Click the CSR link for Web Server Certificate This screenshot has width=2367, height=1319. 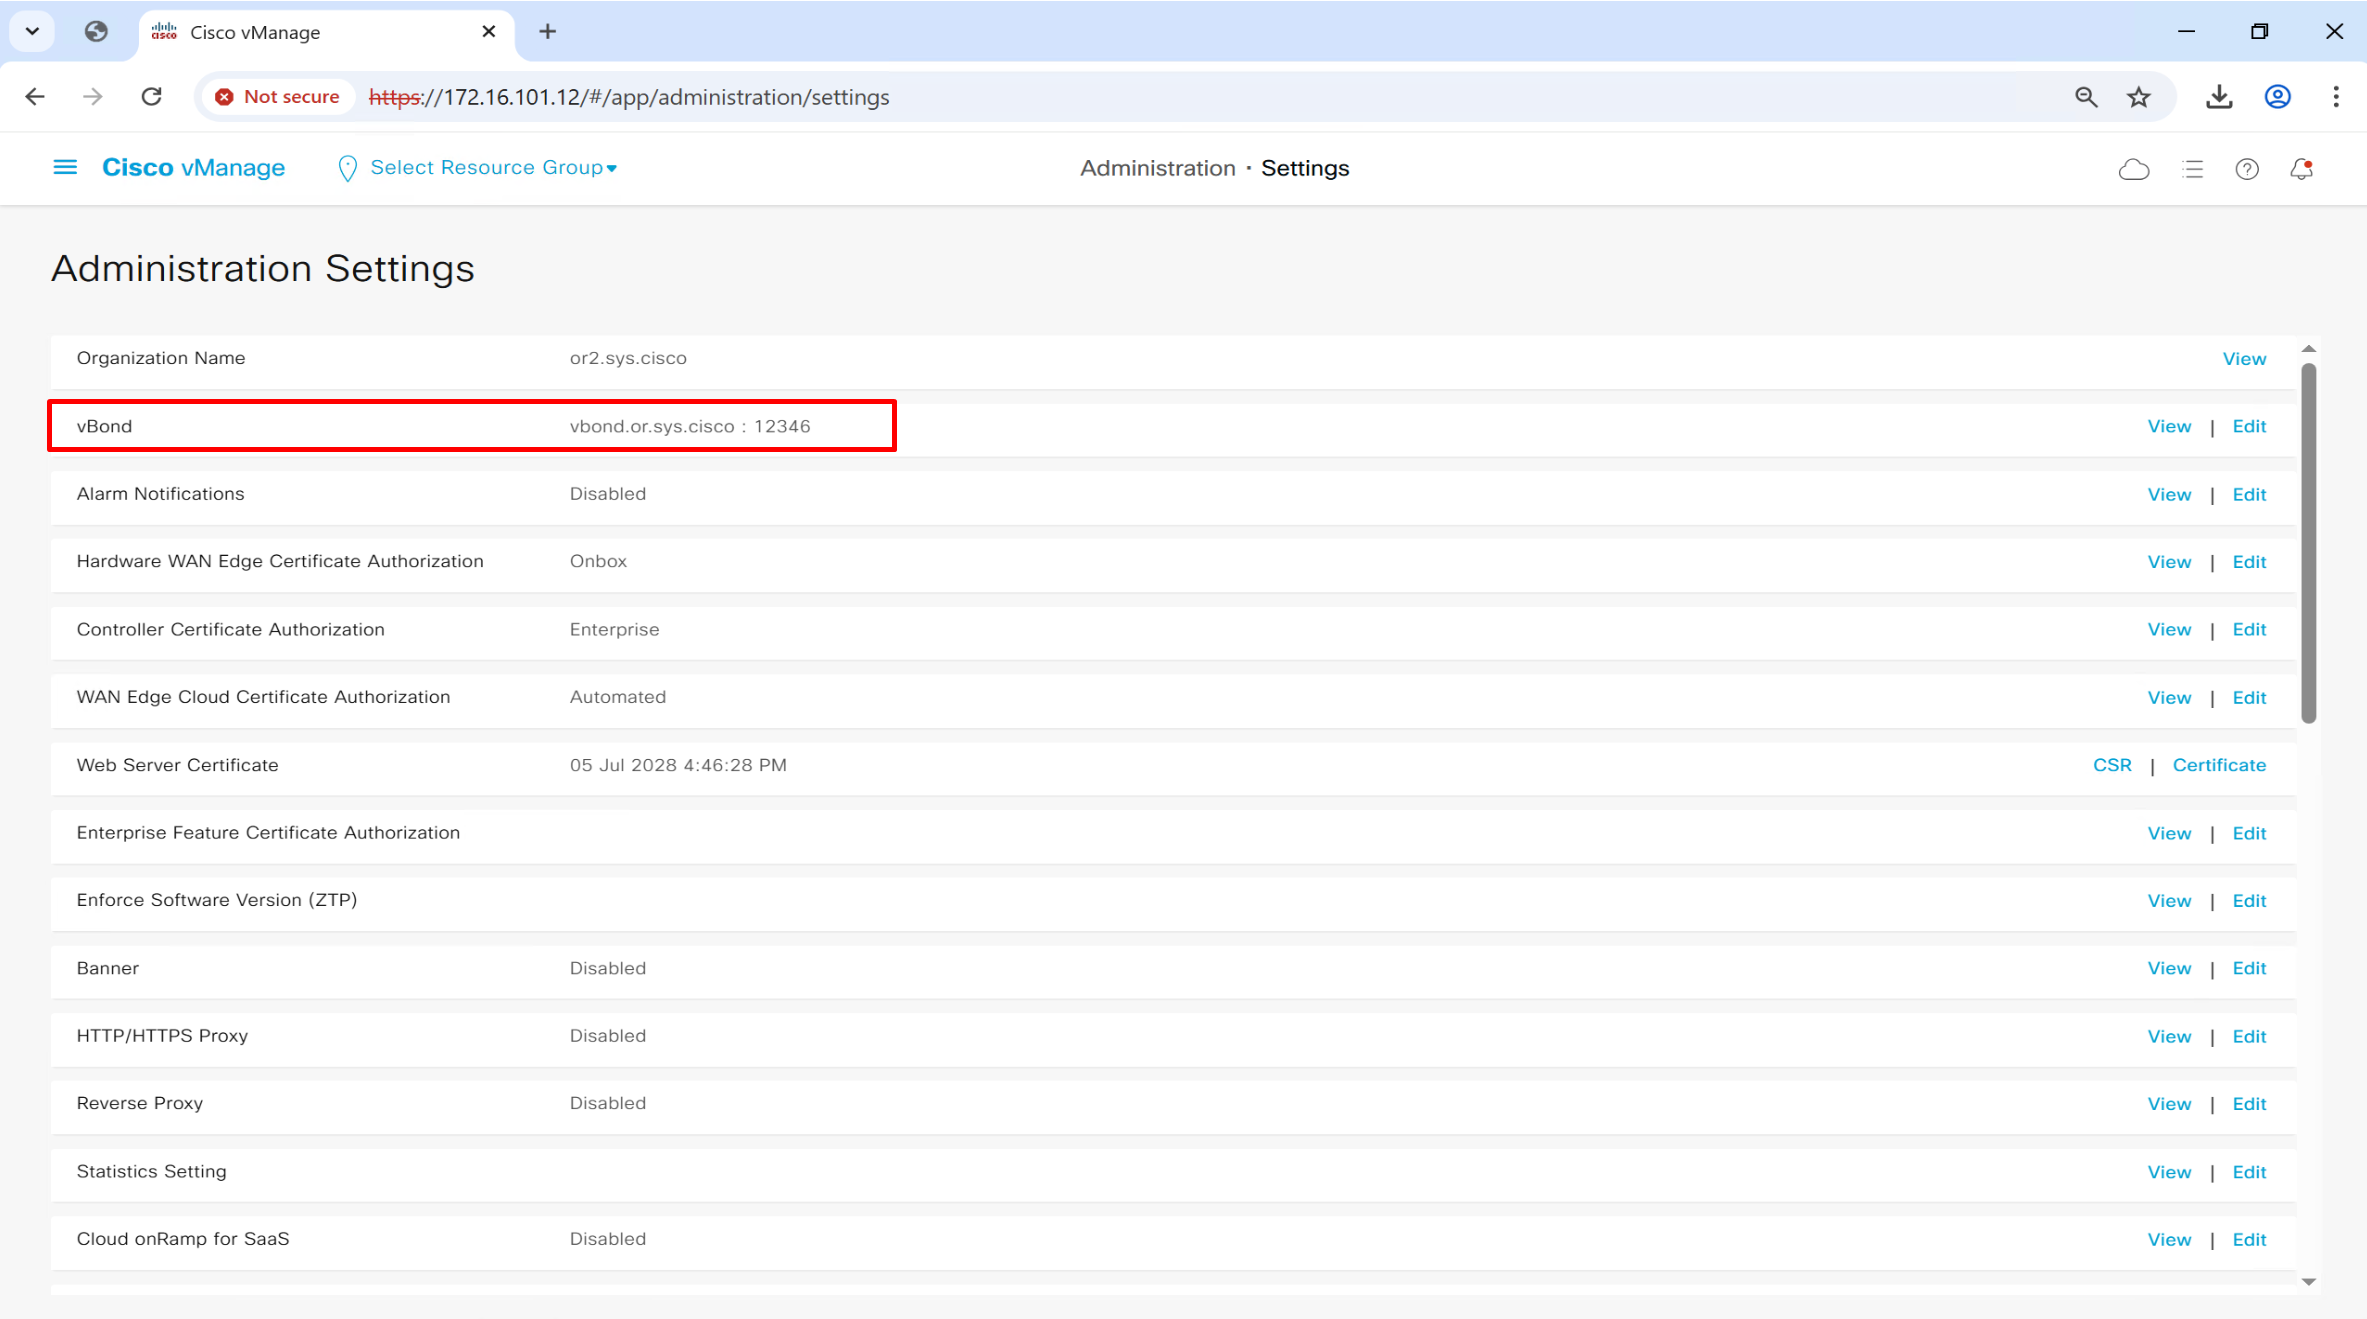coord(2112,765)
